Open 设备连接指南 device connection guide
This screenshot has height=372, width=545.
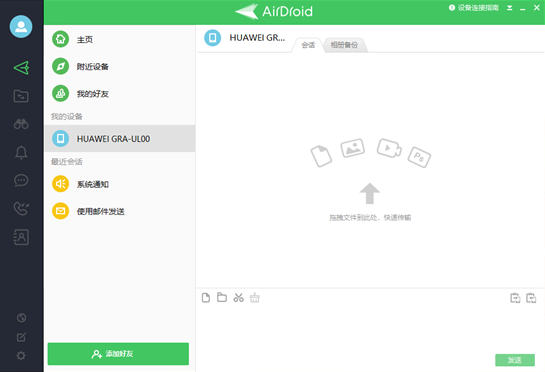click(474, 8)
